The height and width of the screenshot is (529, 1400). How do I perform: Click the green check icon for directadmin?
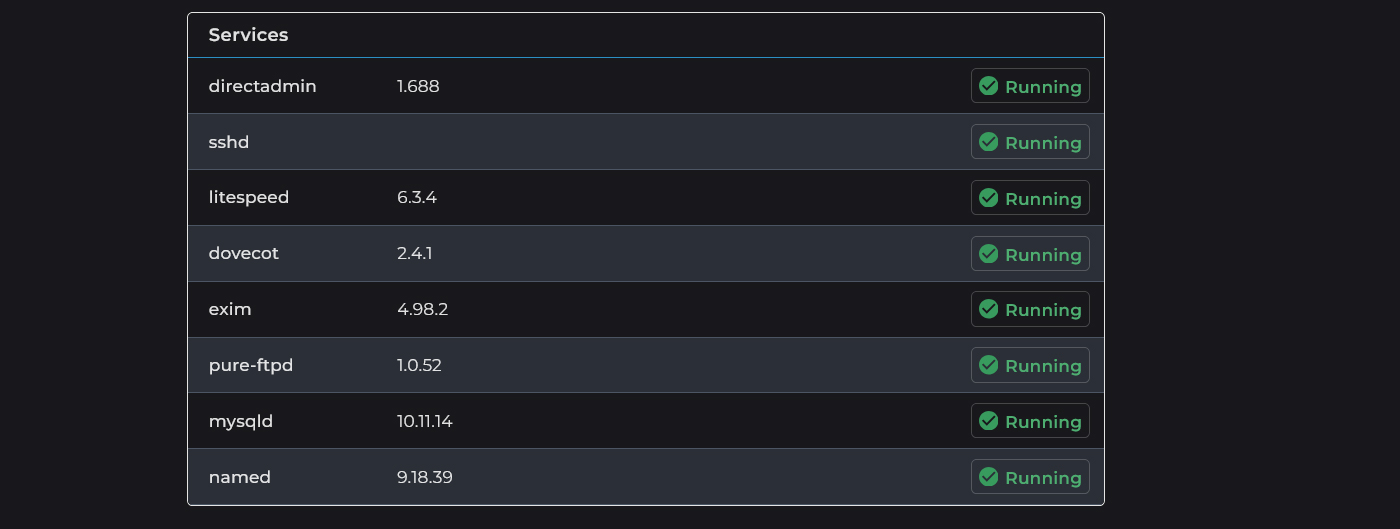989,86
